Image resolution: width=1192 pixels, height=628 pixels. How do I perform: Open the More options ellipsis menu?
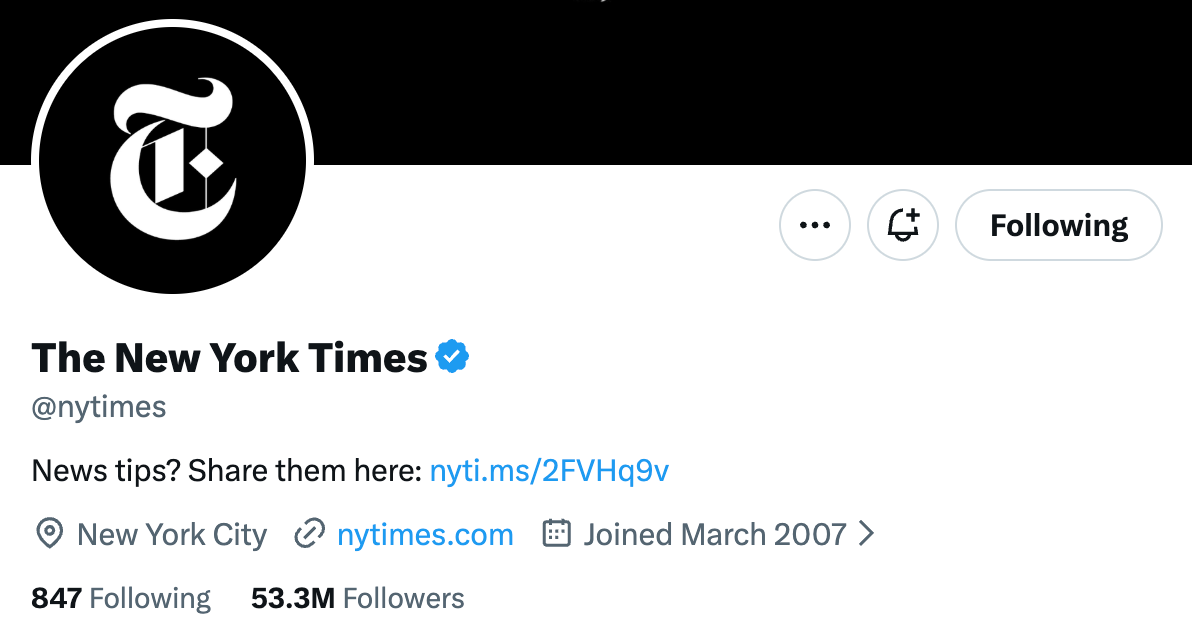pyautogui.click(x=814, y=225)
